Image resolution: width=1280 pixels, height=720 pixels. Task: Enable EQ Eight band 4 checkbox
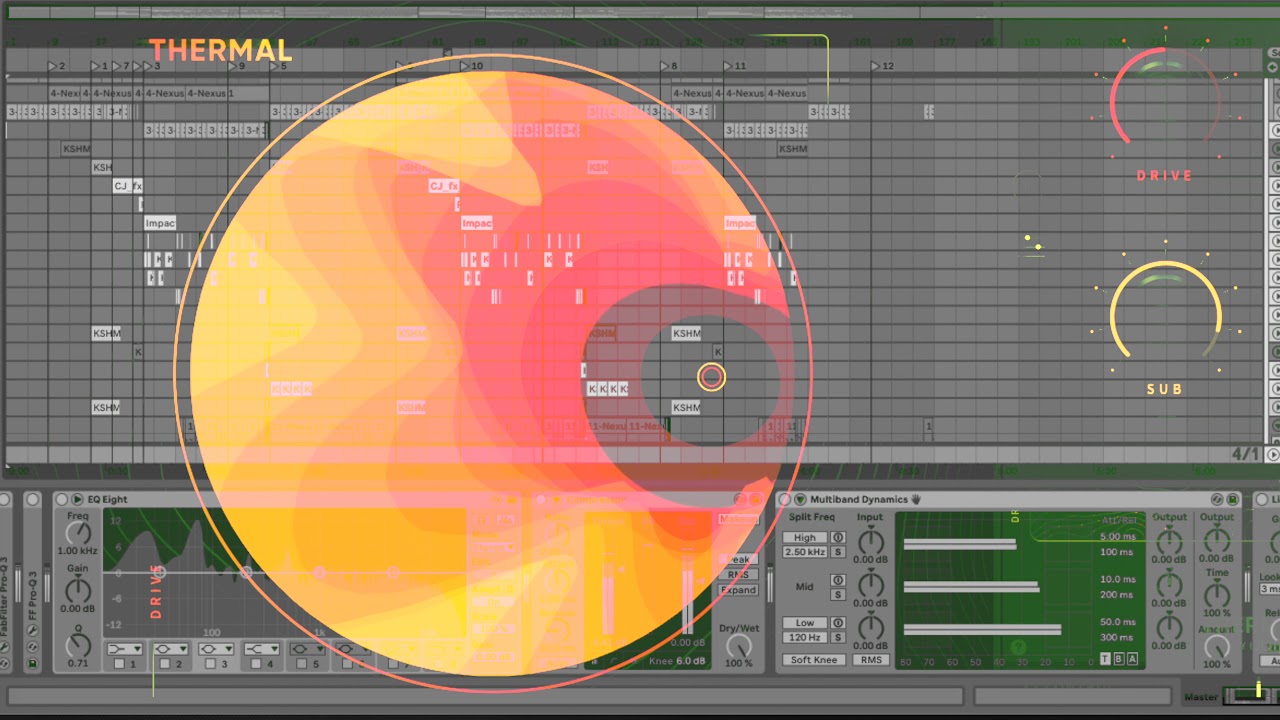click(x=258, y=664)
